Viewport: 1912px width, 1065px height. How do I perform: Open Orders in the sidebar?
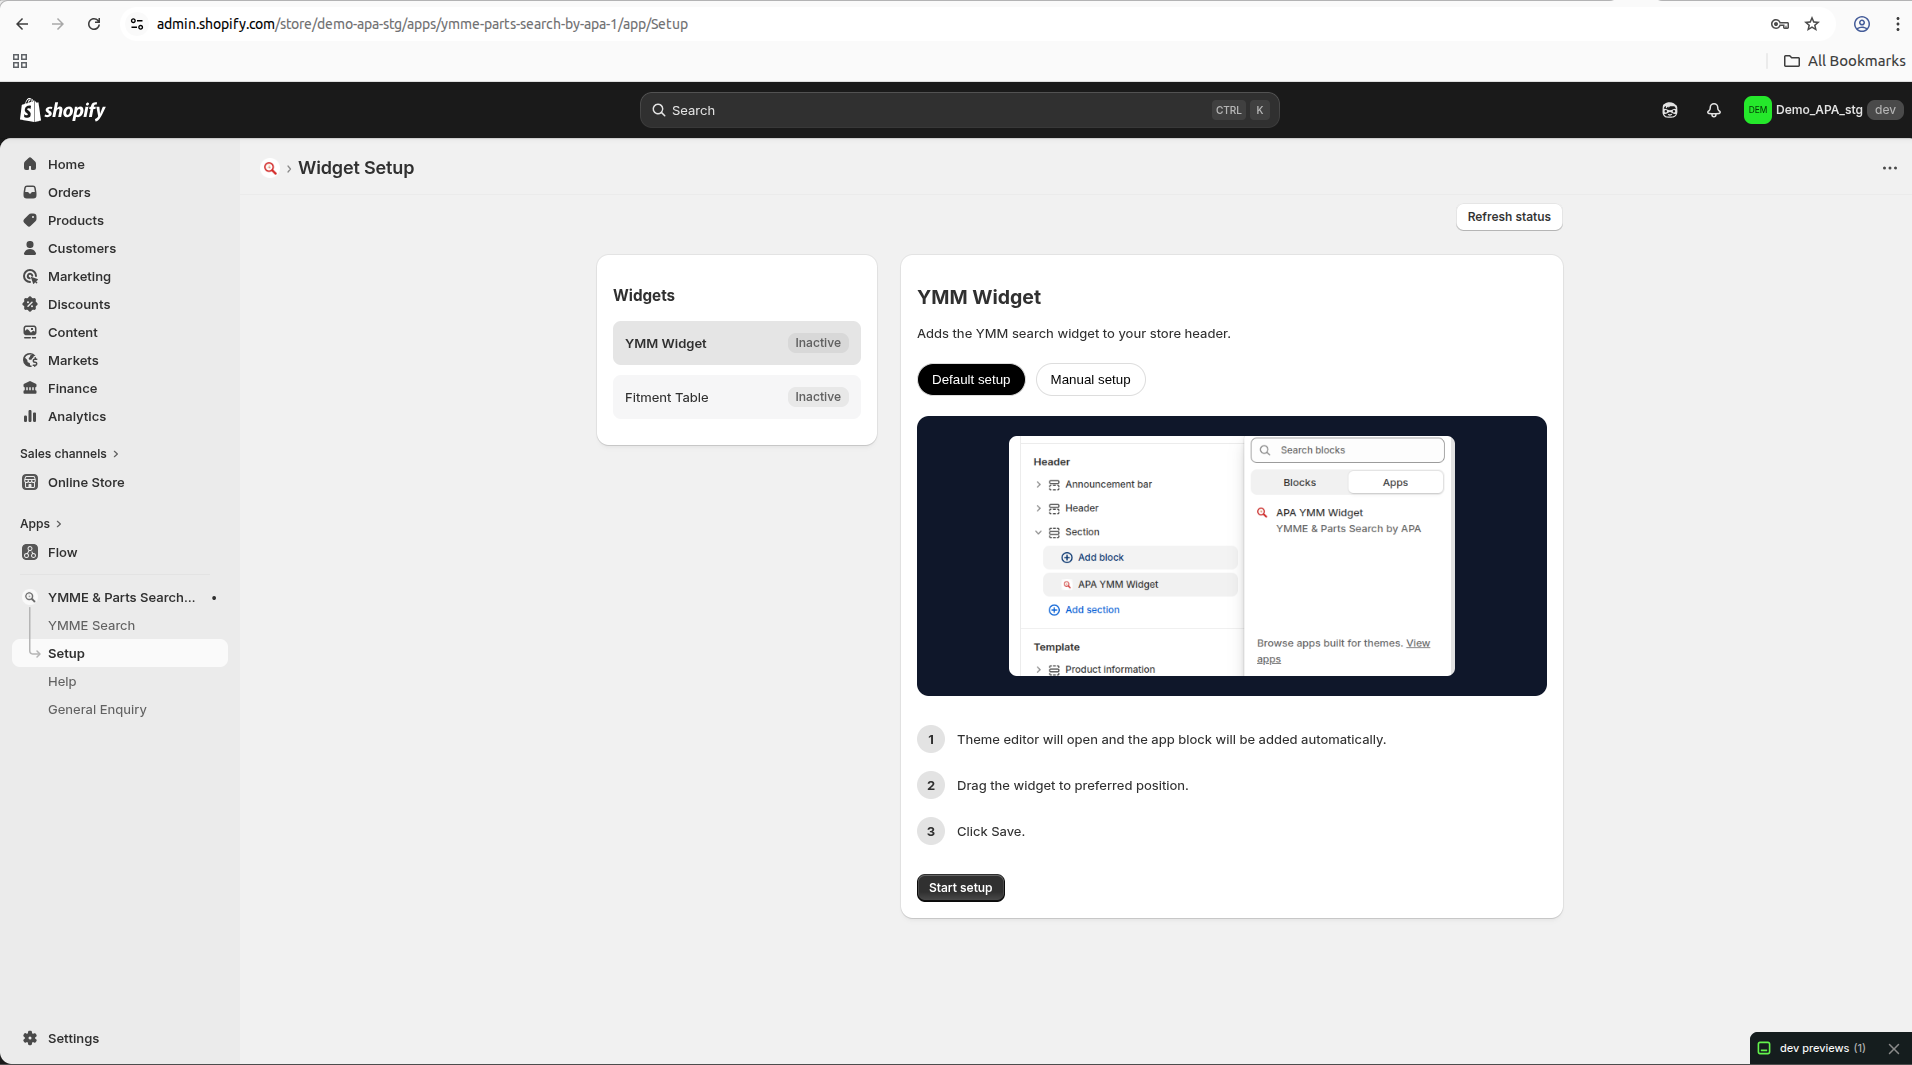click(69, 192)
